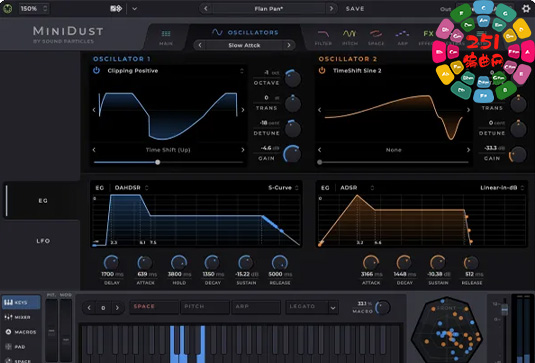
Task: Click the MACRO knob at 33.1%
Action: tap(382, 307)
